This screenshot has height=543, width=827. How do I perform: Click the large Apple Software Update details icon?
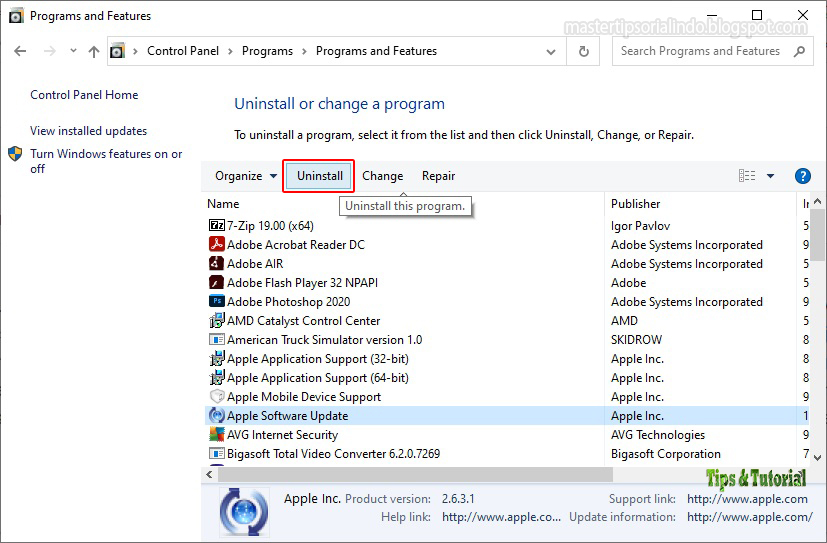[244, 511]
